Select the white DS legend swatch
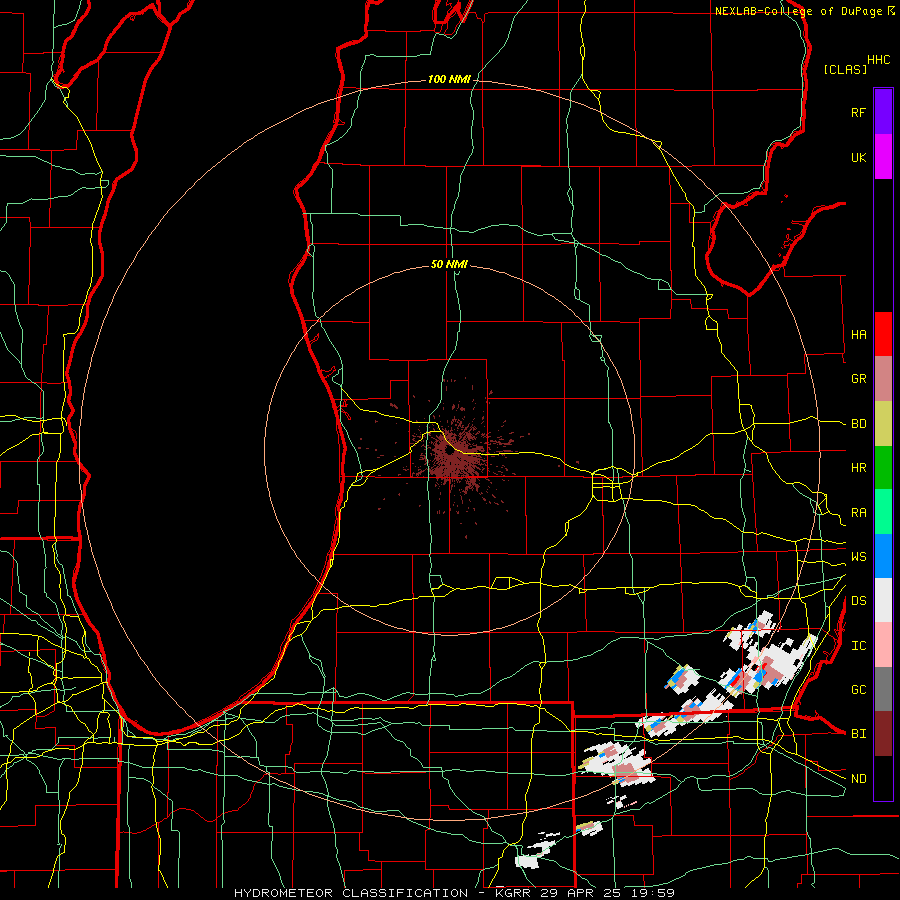Image resolution: width=900 pixels, height=900 pixels. pyautogui.click(x=883, y=600)
